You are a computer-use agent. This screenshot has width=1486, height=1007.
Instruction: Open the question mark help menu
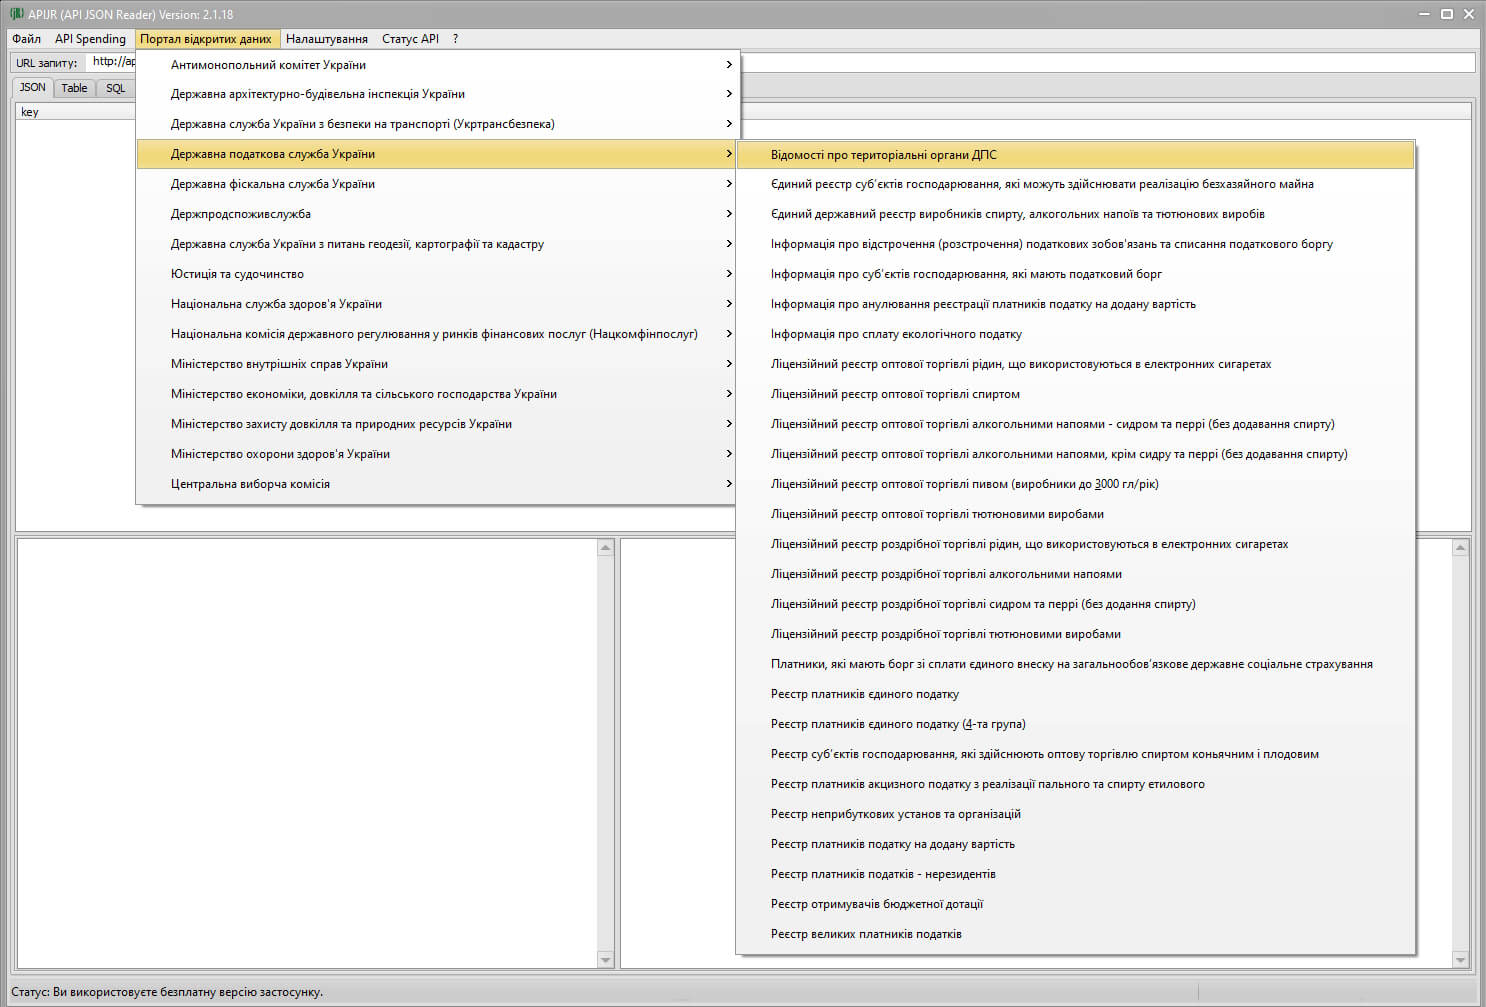[x=455, y=39]
